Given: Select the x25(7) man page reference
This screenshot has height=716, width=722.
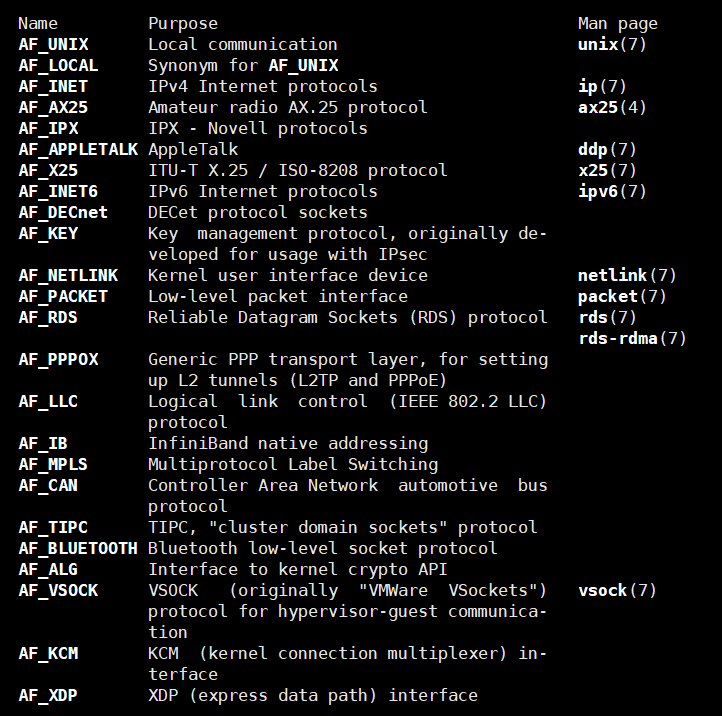Looking at the screenshot, I should pos(607,170).
